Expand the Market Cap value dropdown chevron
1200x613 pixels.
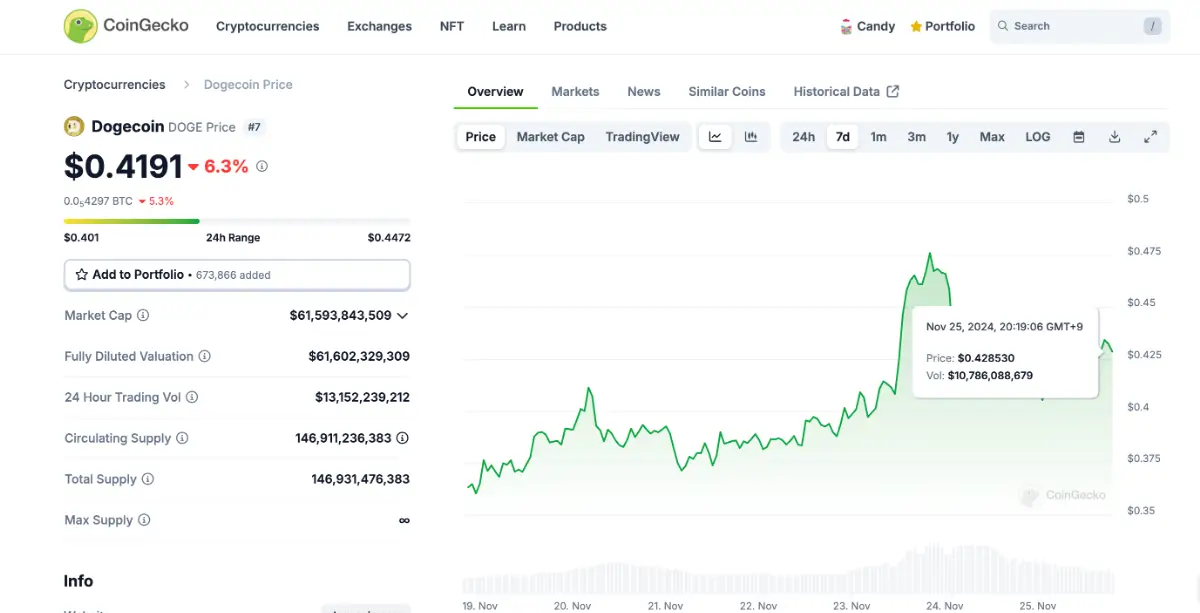coord(402,315)
